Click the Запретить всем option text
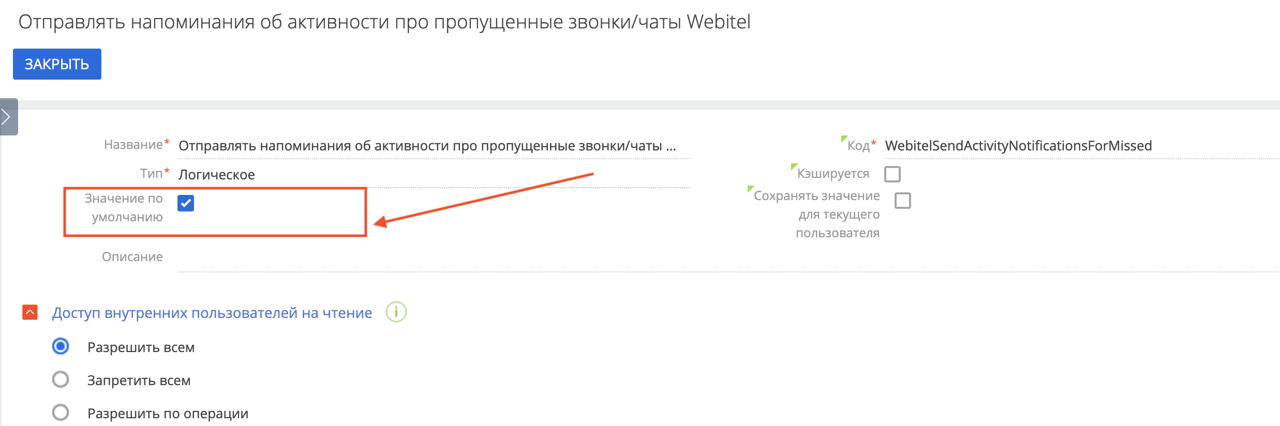 (139, 381)
